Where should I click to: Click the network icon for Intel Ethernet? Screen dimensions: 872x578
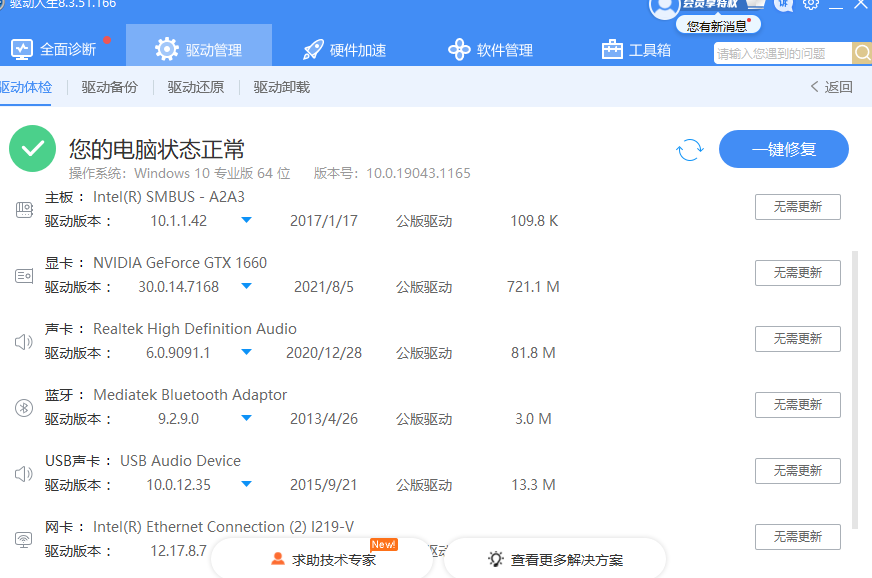coord(23,540)
